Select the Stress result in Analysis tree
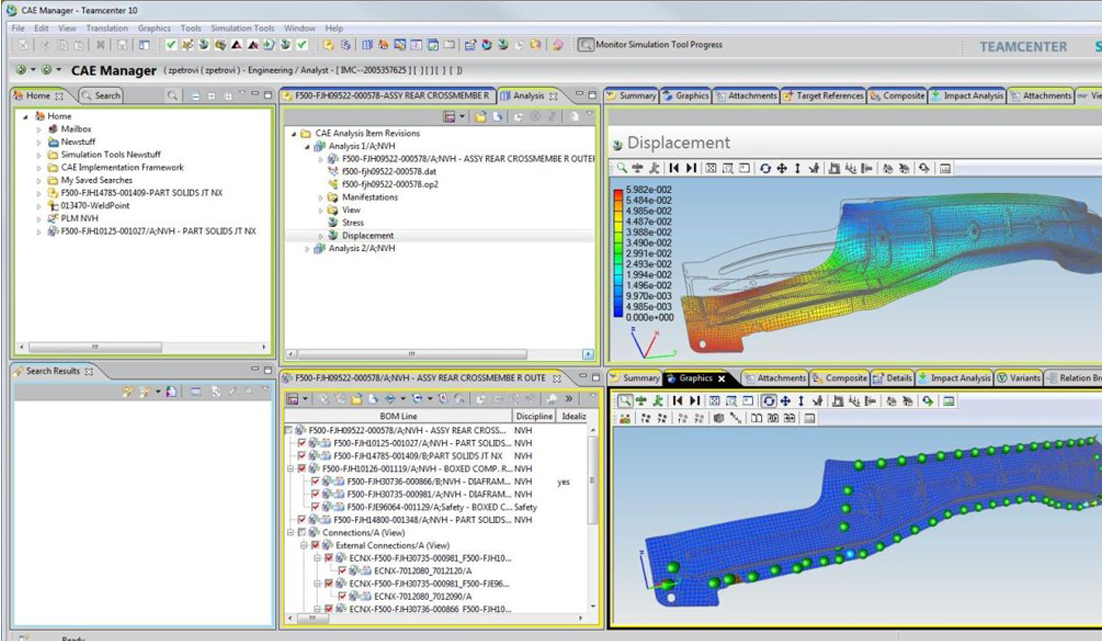The image size is (1102, 641). [353, 223]
